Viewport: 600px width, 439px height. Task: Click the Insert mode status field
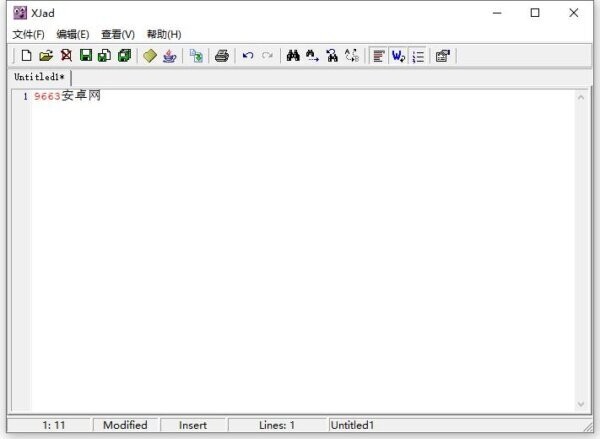coord(192,425)
